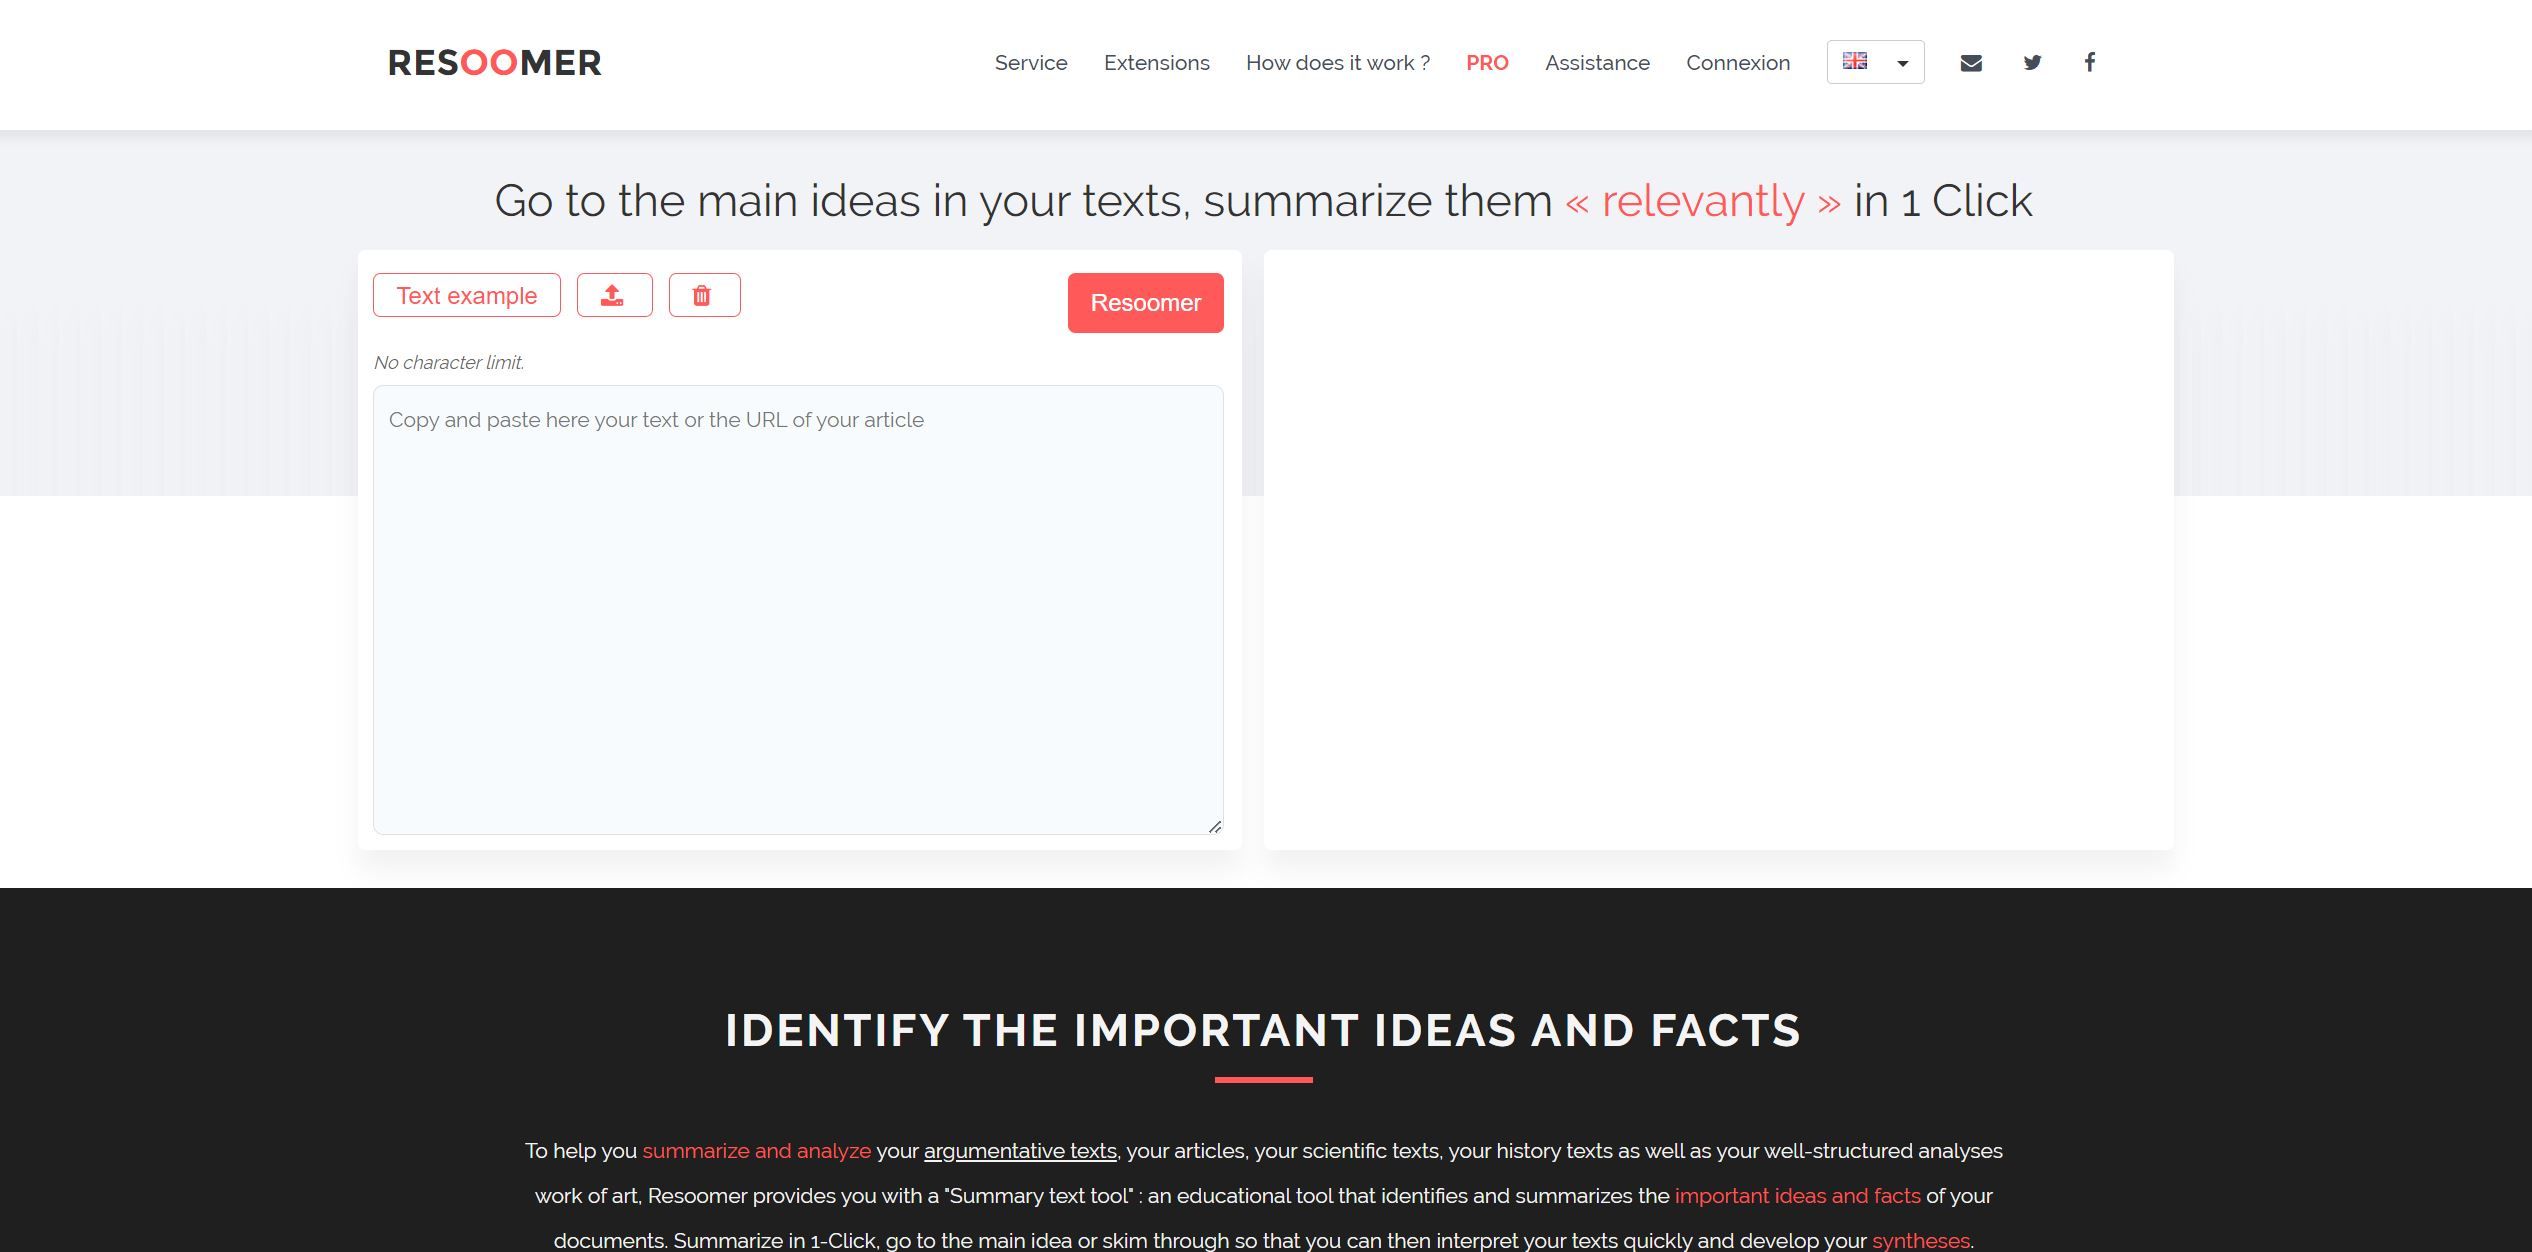Click the red Resoomer action button
Viewport: 2532px width, 1252px height.
coord(1145,302)
